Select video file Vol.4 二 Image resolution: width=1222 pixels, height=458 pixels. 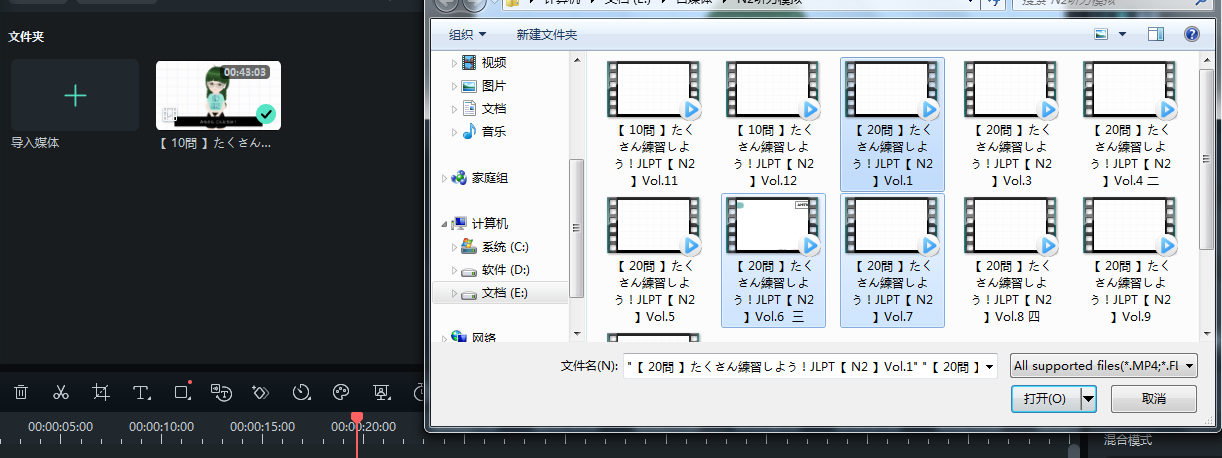click(x=1130, y=124)
